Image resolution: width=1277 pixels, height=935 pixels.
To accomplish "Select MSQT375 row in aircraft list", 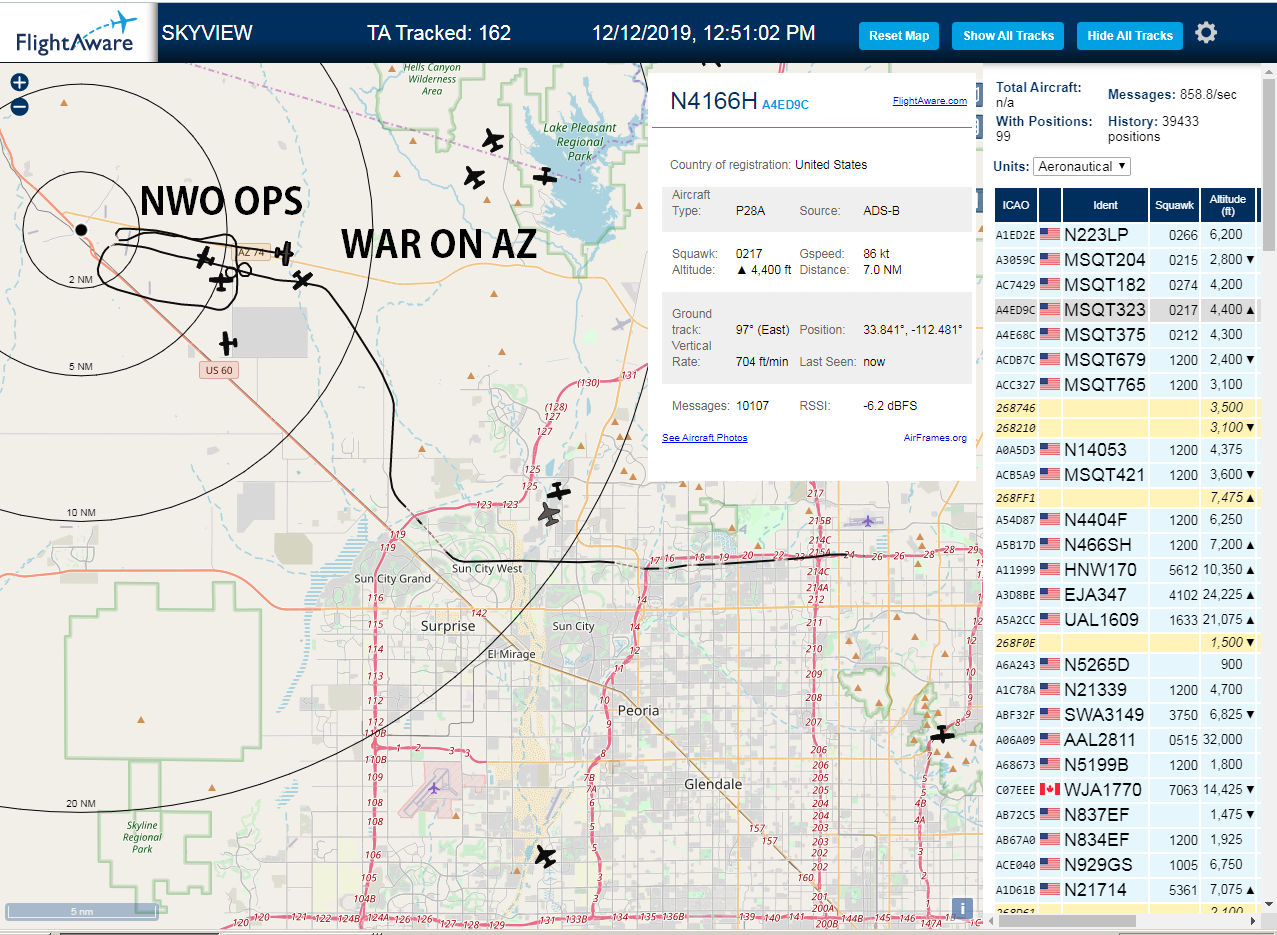I will [1127, 335].
